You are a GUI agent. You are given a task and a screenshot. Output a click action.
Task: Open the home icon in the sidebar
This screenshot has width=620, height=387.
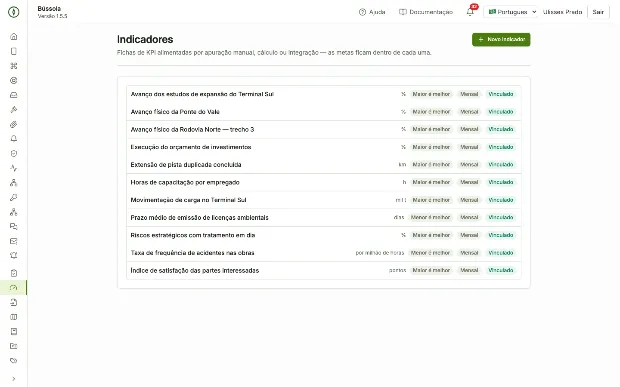pos(13,36)
